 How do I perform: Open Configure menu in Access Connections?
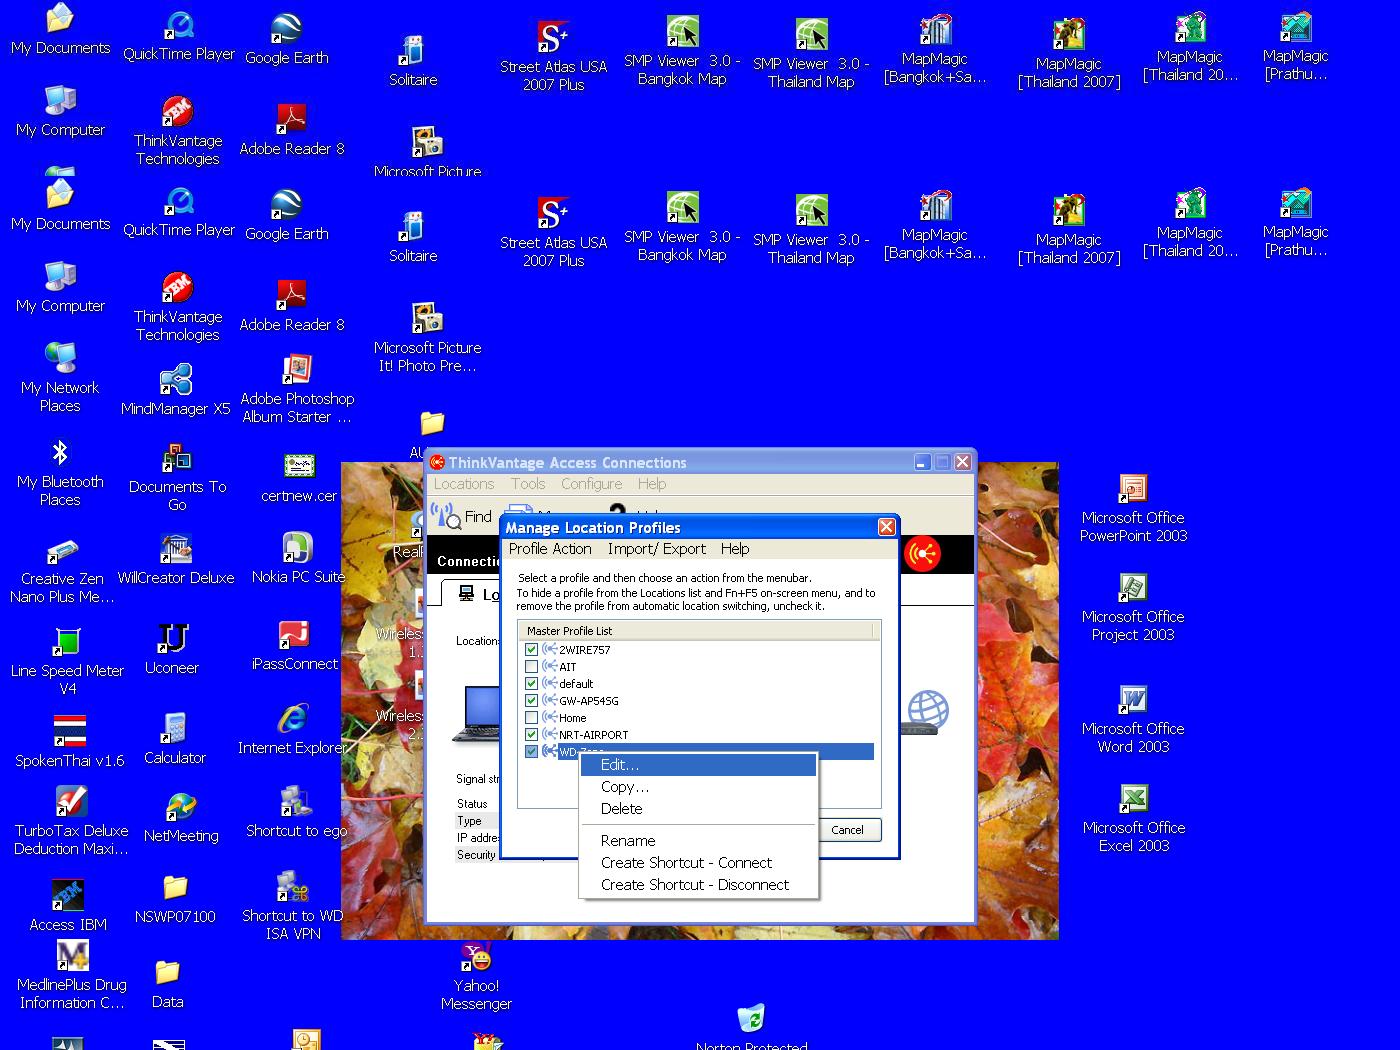[x=591, y=484]
